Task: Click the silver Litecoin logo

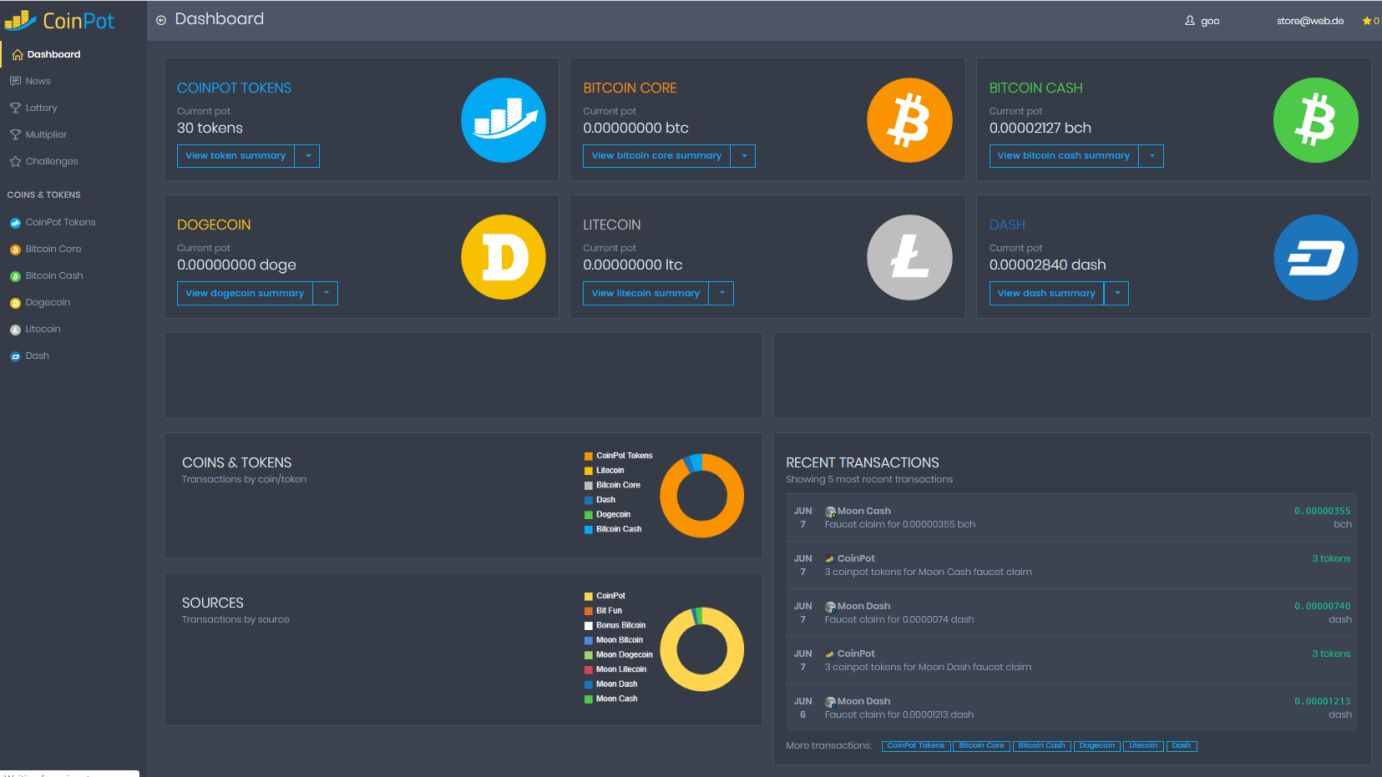Action: (x=909, y=257)
